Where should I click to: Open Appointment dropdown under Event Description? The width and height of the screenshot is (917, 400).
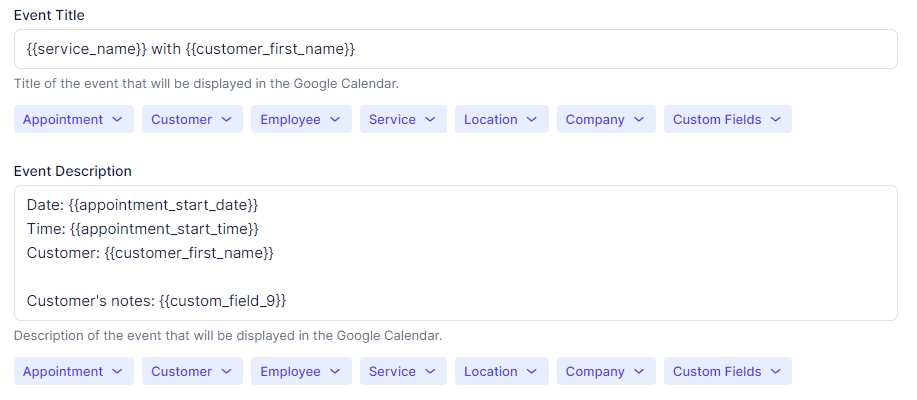click(73, 372)
